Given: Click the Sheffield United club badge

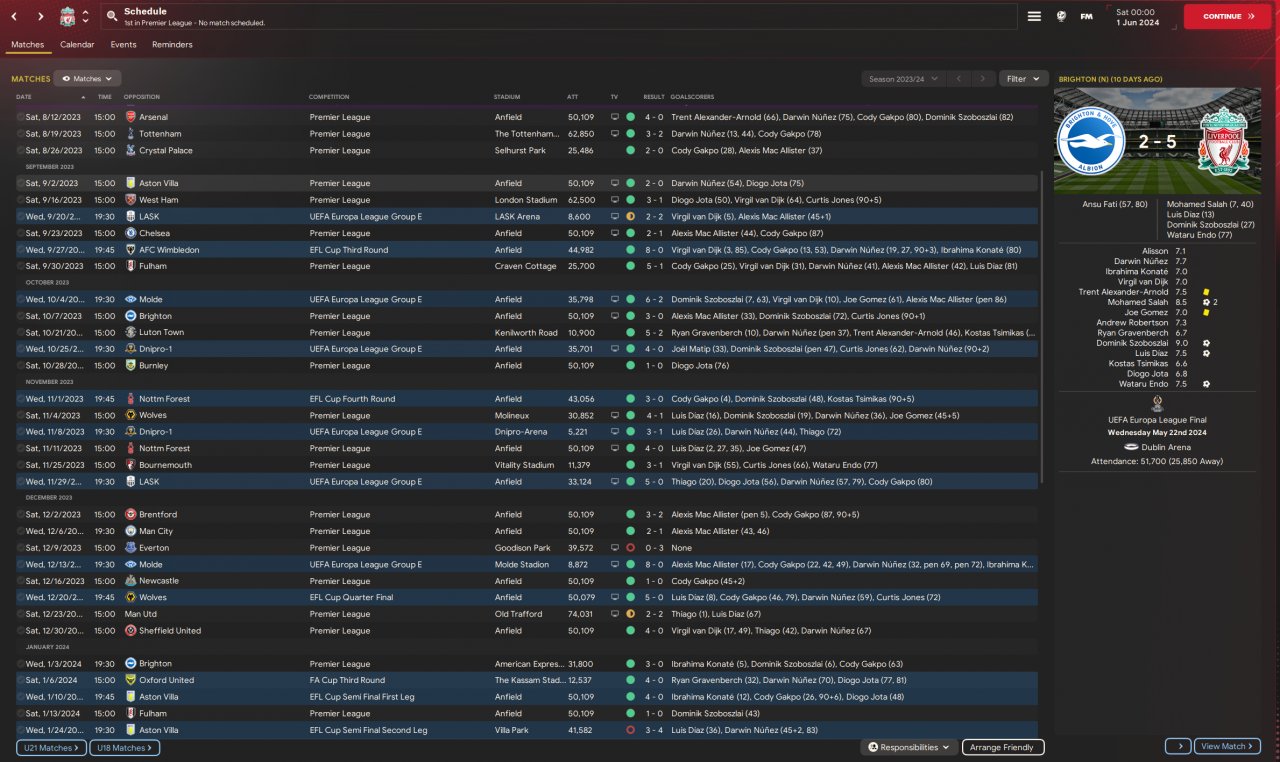Looking at the screenshot, I should [x=131, y=630].
